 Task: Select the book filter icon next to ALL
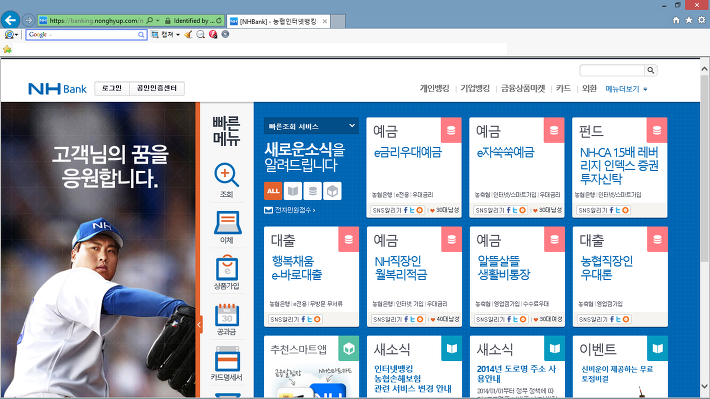(x=293, y=191)
